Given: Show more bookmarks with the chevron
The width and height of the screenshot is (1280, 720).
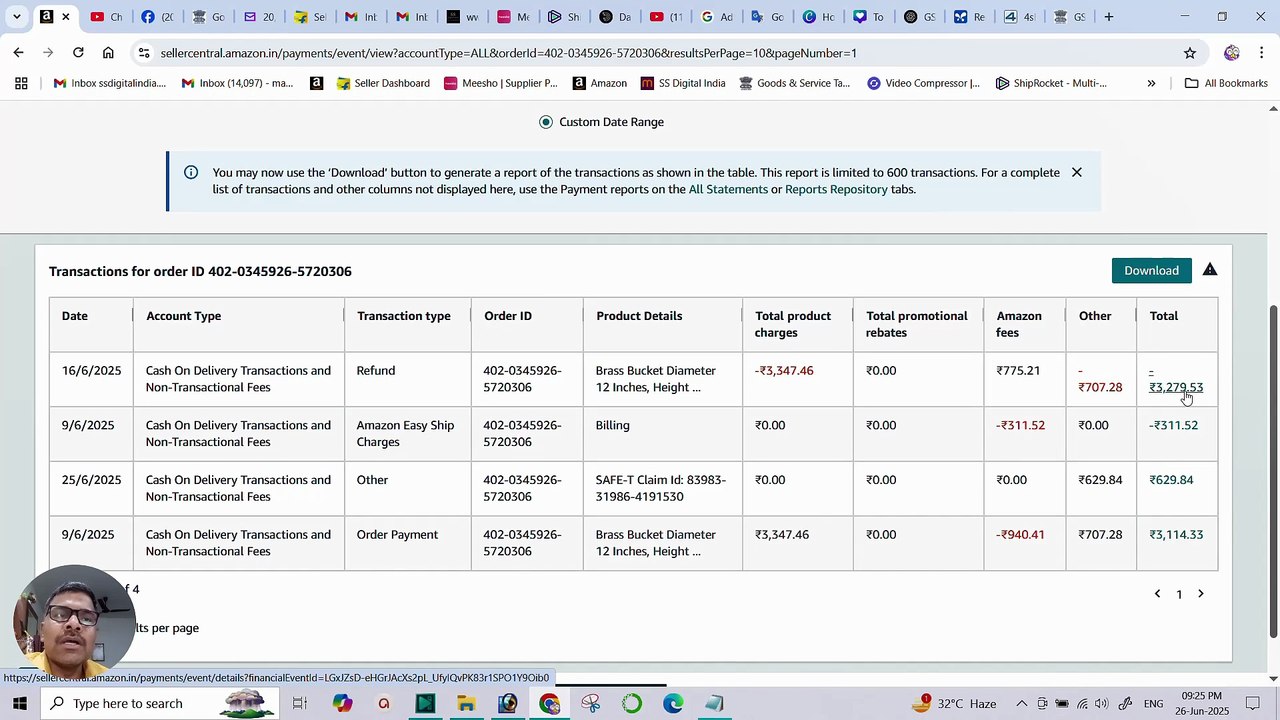Looking at the screenshot, I should (x=1151, y=83).
